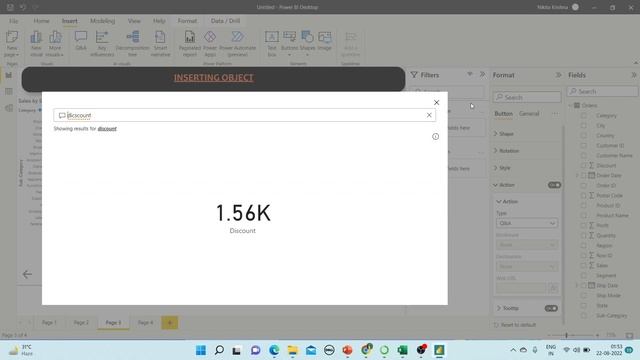
Task: Switch to Model view in sidebar
Action: point(9,108)
